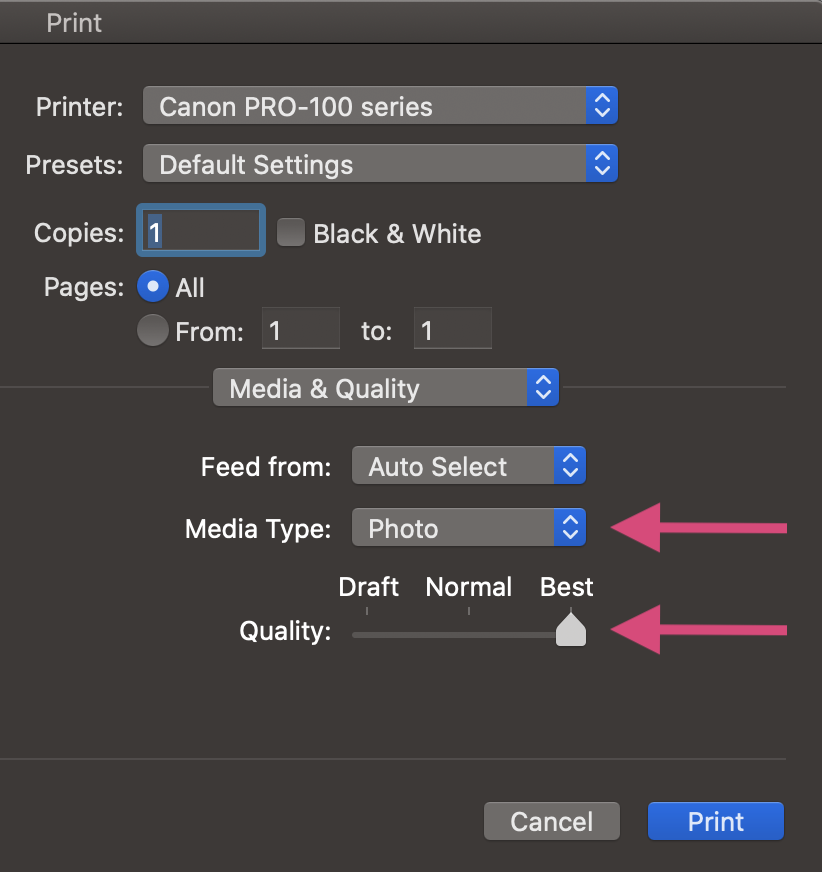822x872 pixels.
Task: Click the page range 'to' input field
Action: click(x=453, y=328)
